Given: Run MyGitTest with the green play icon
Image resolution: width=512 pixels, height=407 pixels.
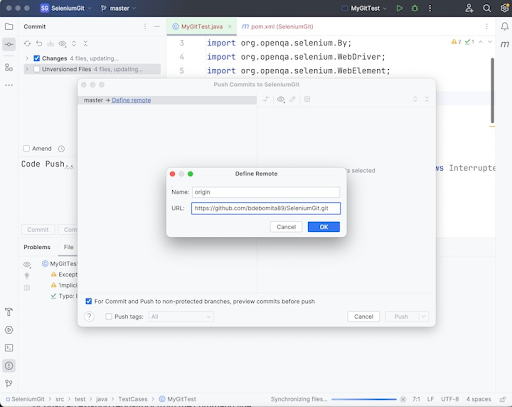Looking at the screenshot, I should pyautogui.click(x=399, y=8).
